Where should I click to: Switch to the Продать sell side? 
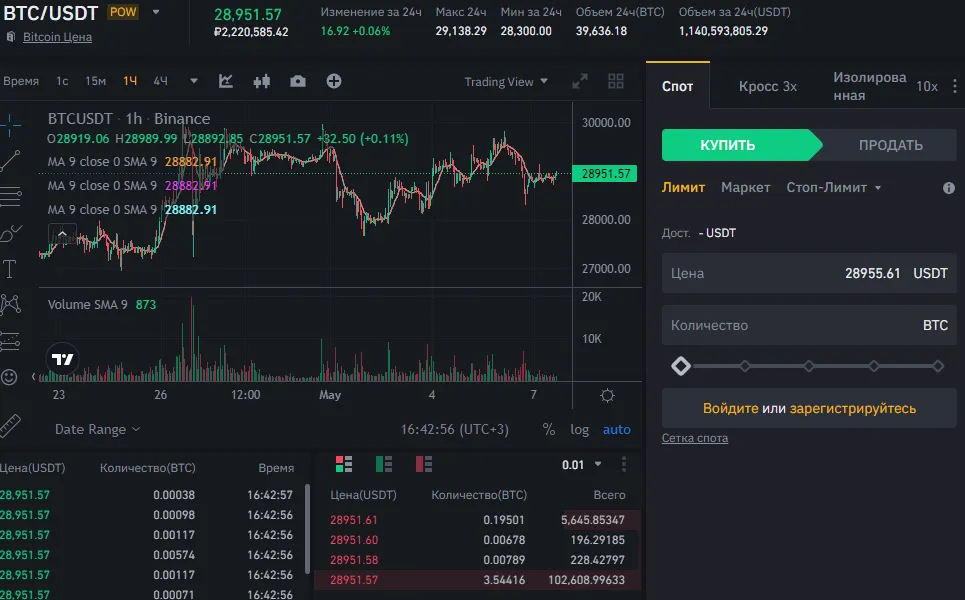(891, 145)
